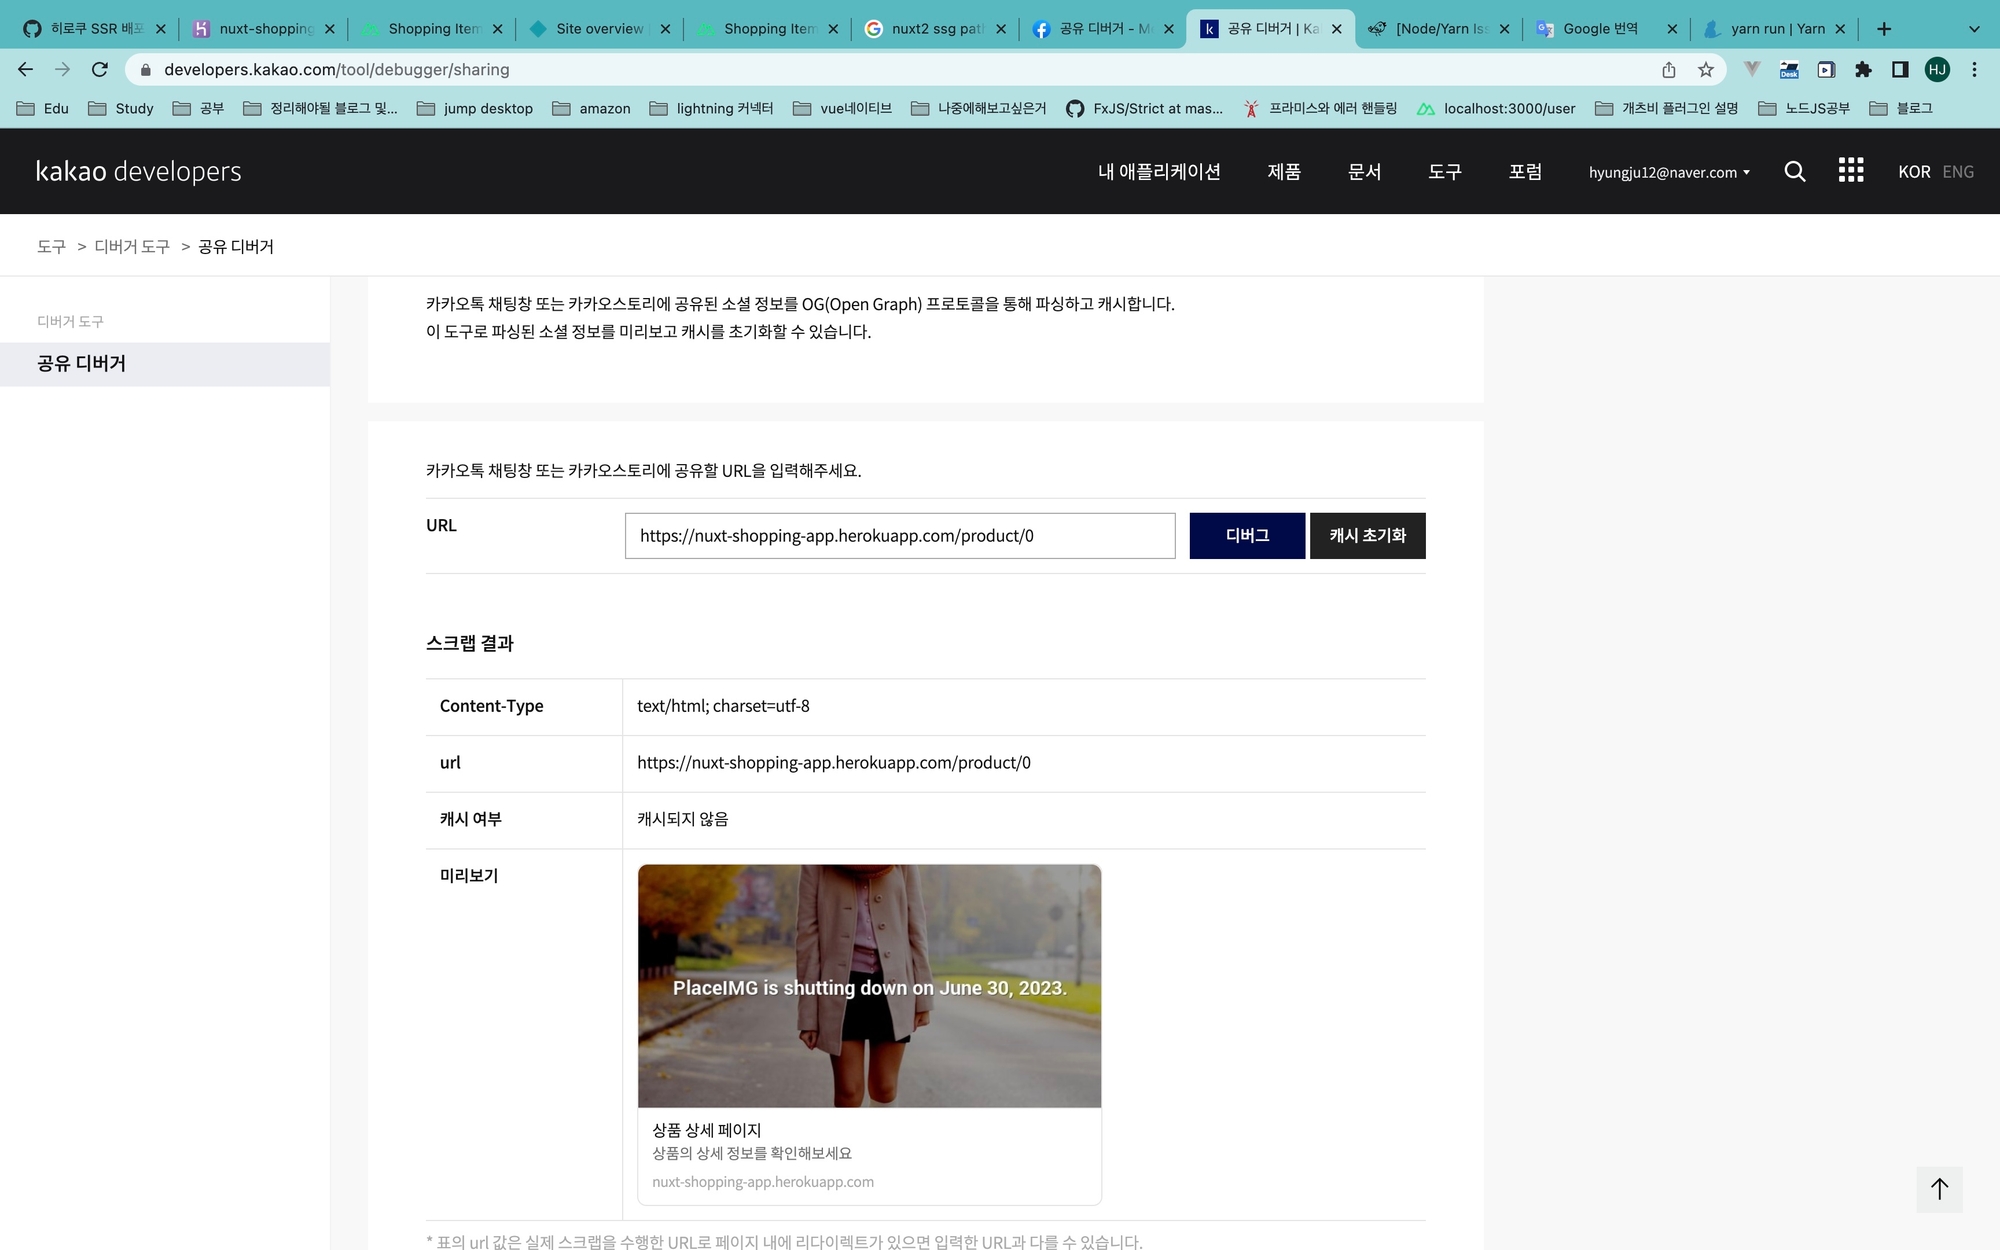Click the Remote Desktop extension icon
2000x1250 pixels.
point(1789,69)
